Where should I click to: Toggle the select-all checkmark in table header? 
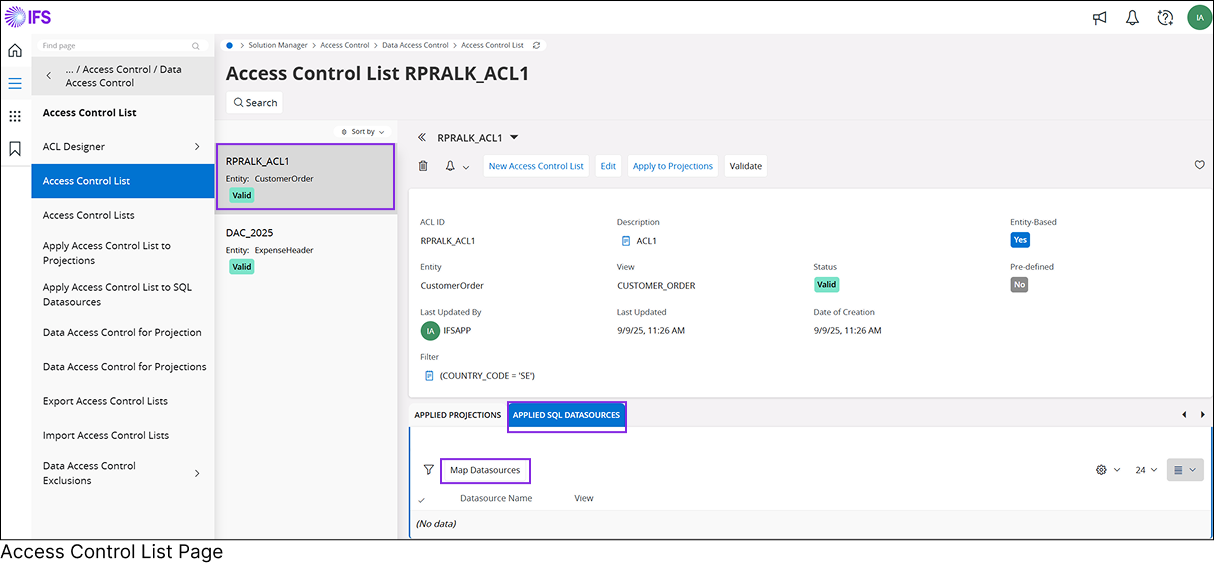tap(421, 499)
